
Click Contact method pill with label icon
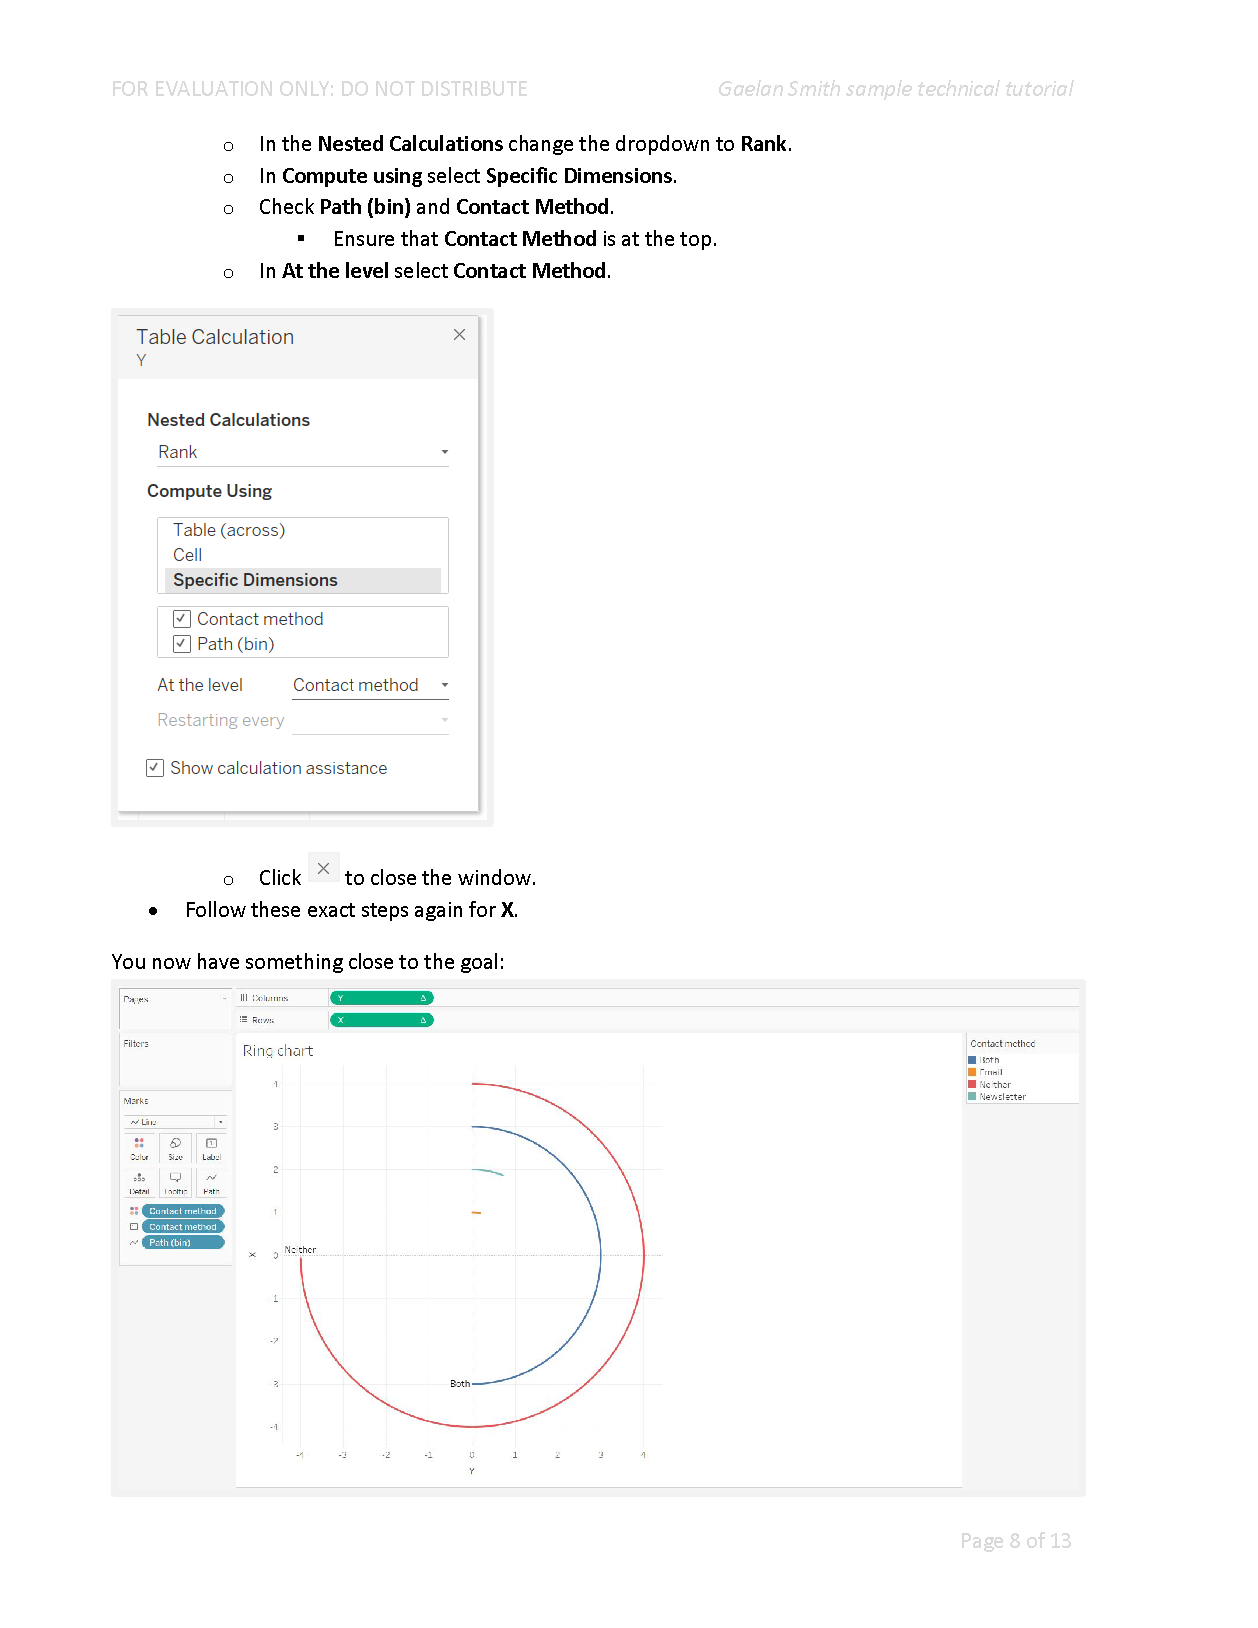[183, 1227]
